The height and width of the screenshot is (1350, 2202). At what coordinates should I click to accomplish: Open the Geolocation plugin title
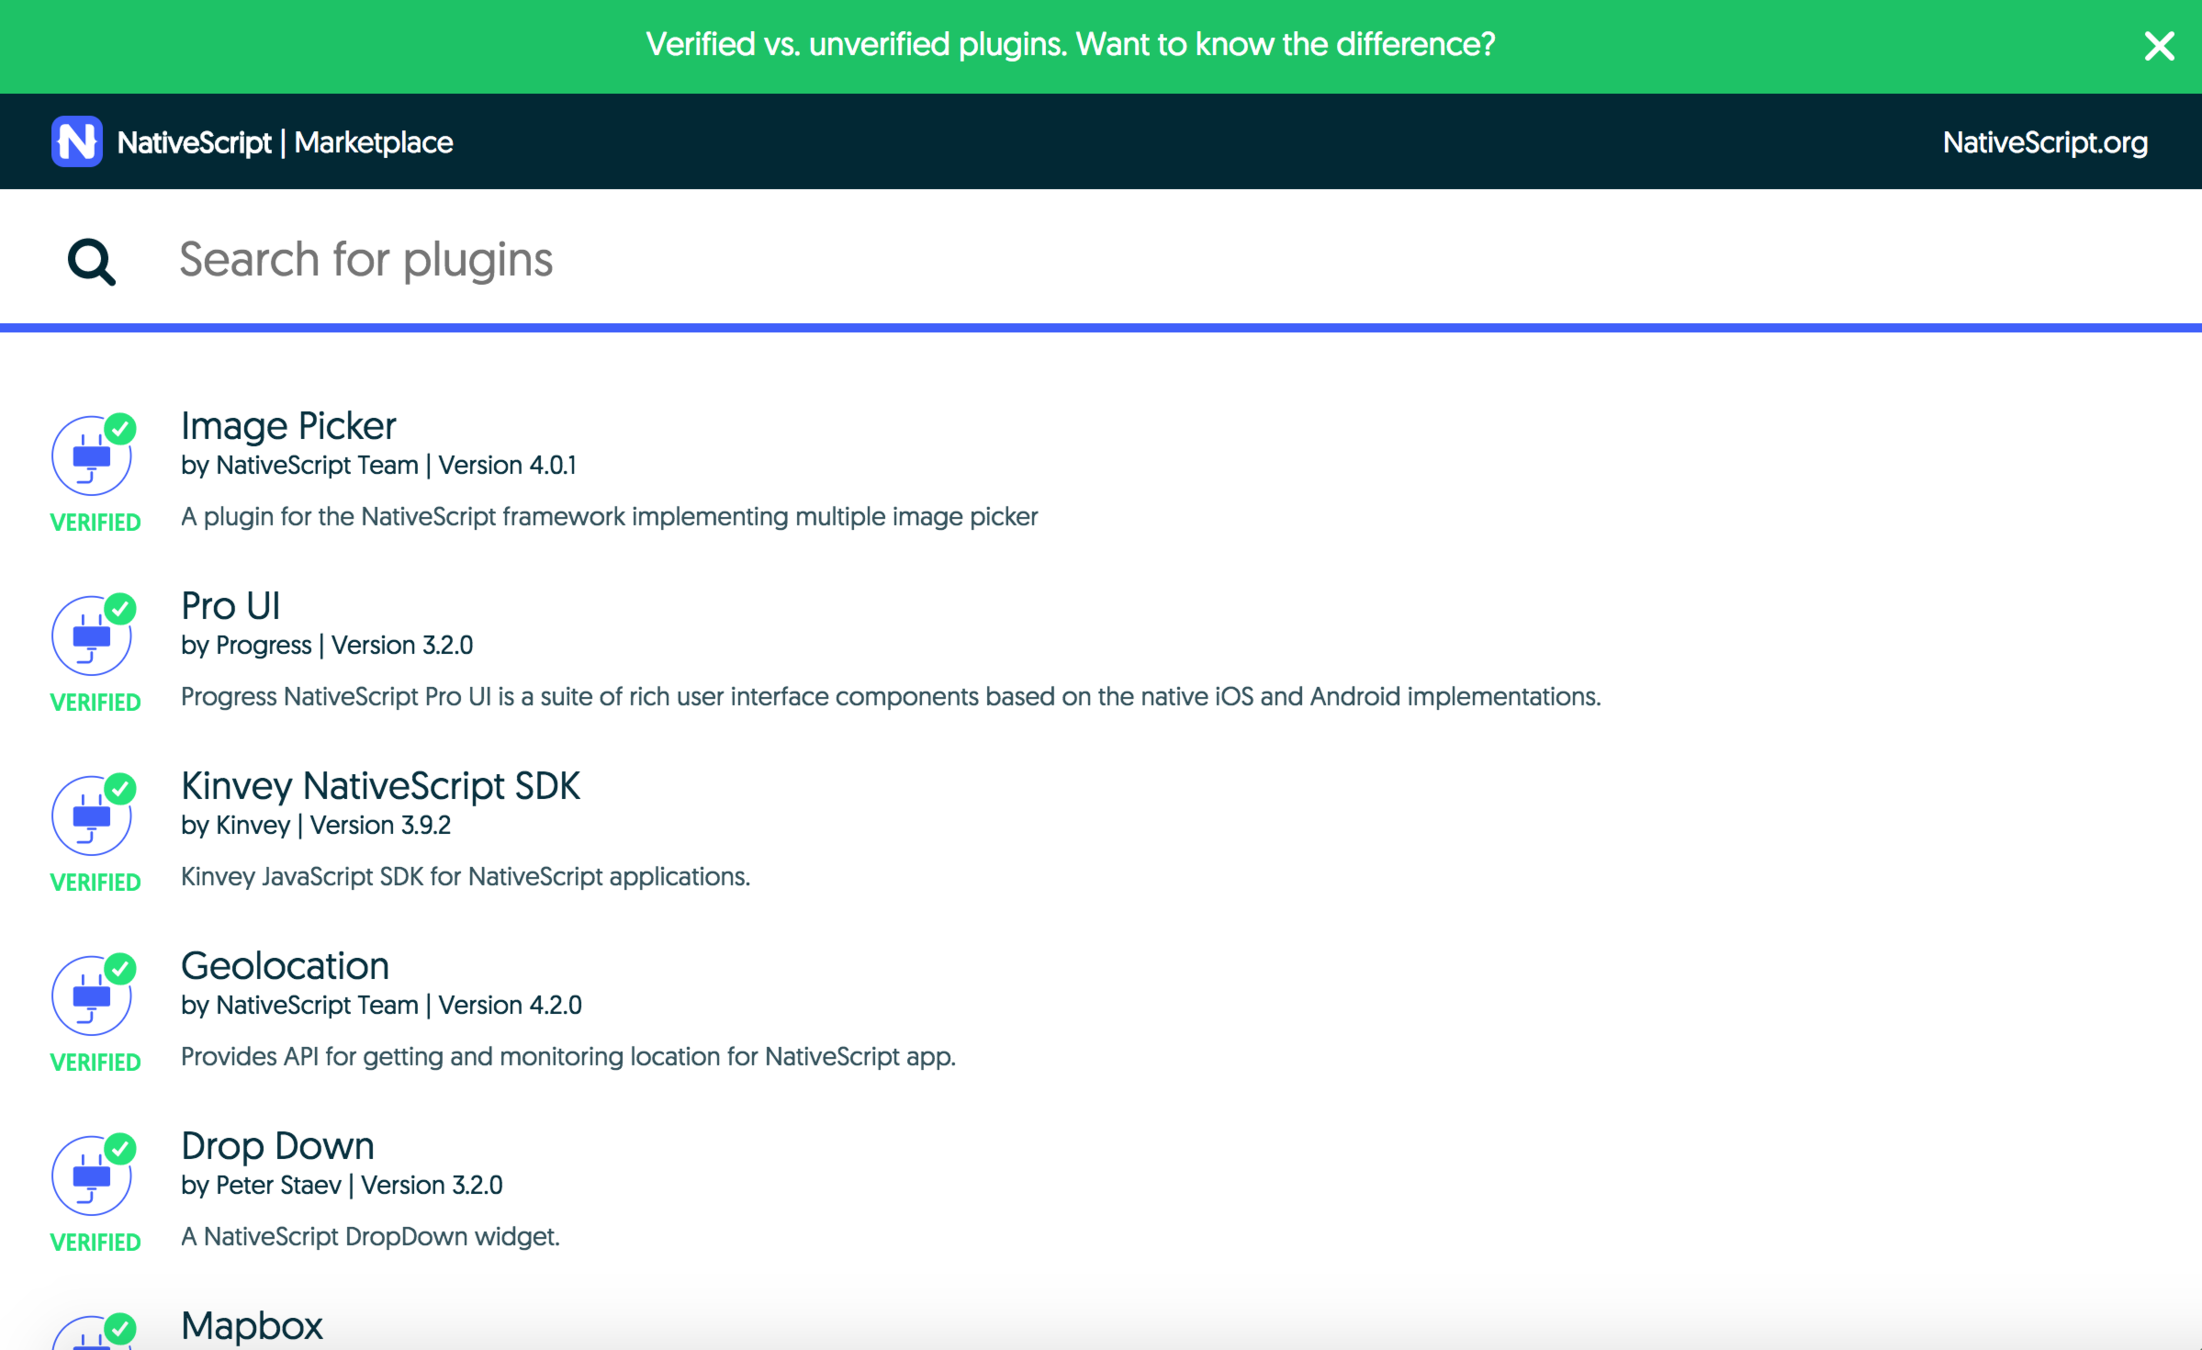click(x=284, y=966)
